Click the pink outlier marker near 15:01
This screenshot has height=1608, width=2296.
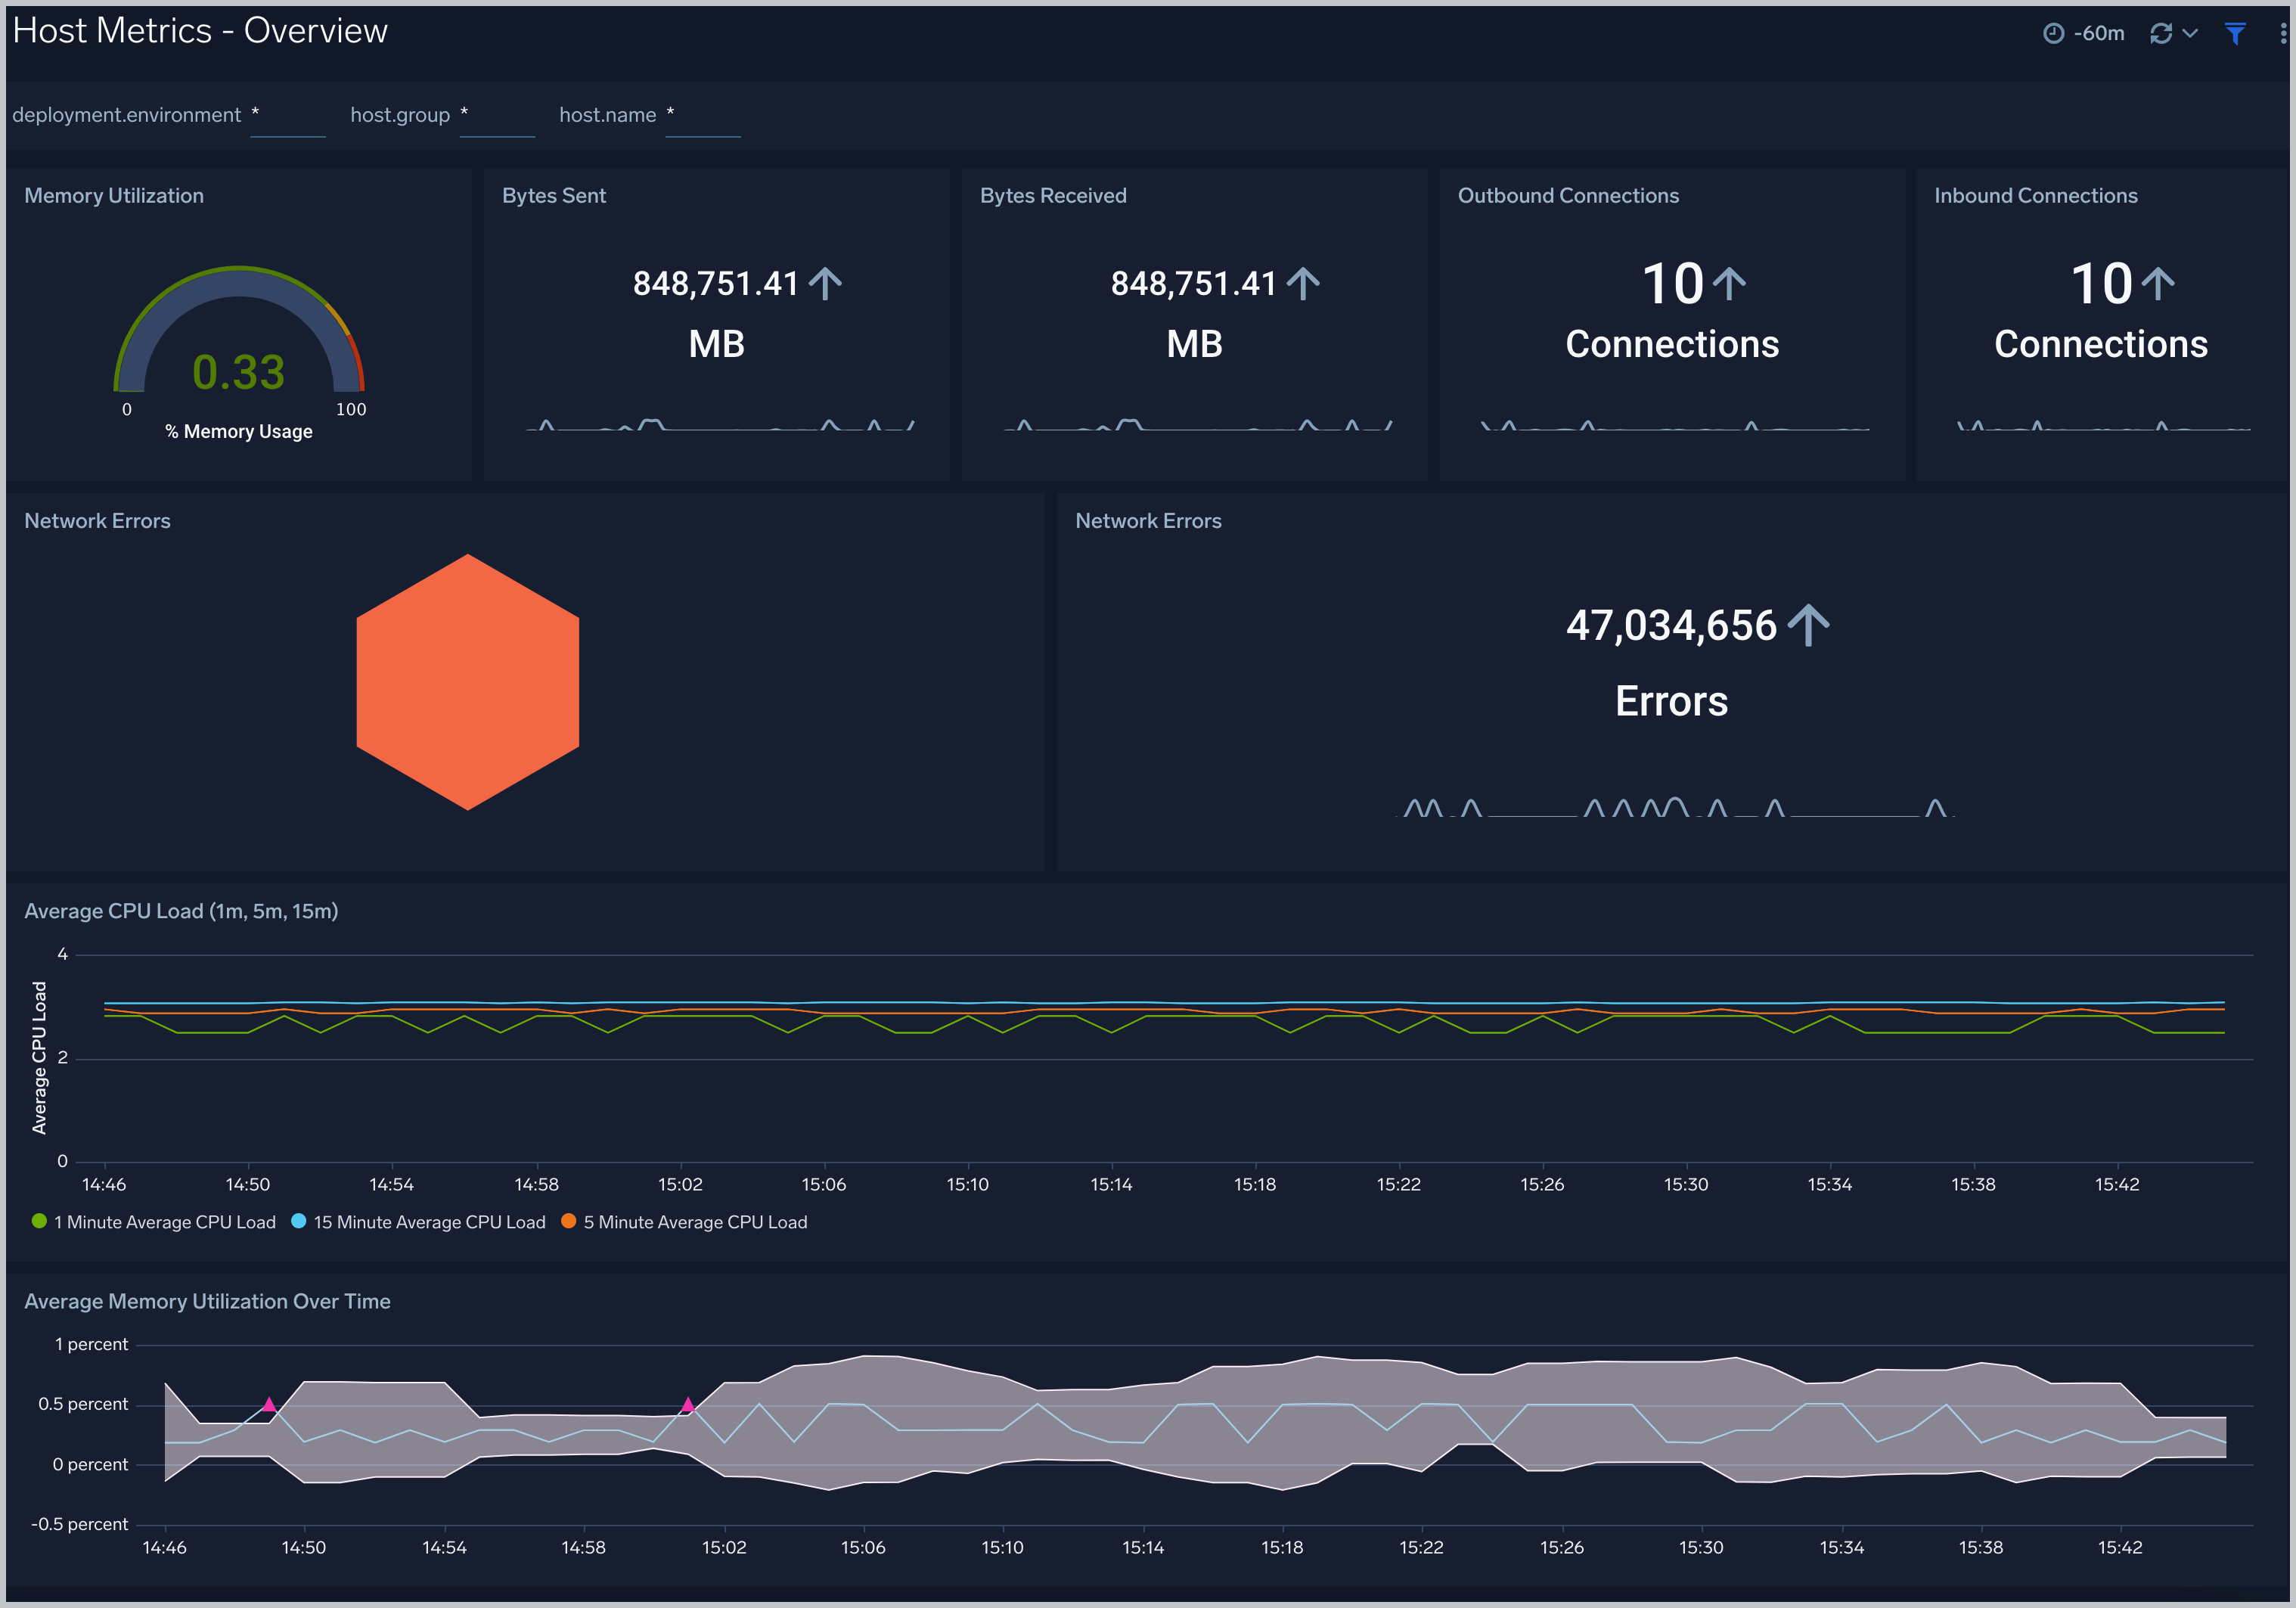click(x=688, y=1404)
